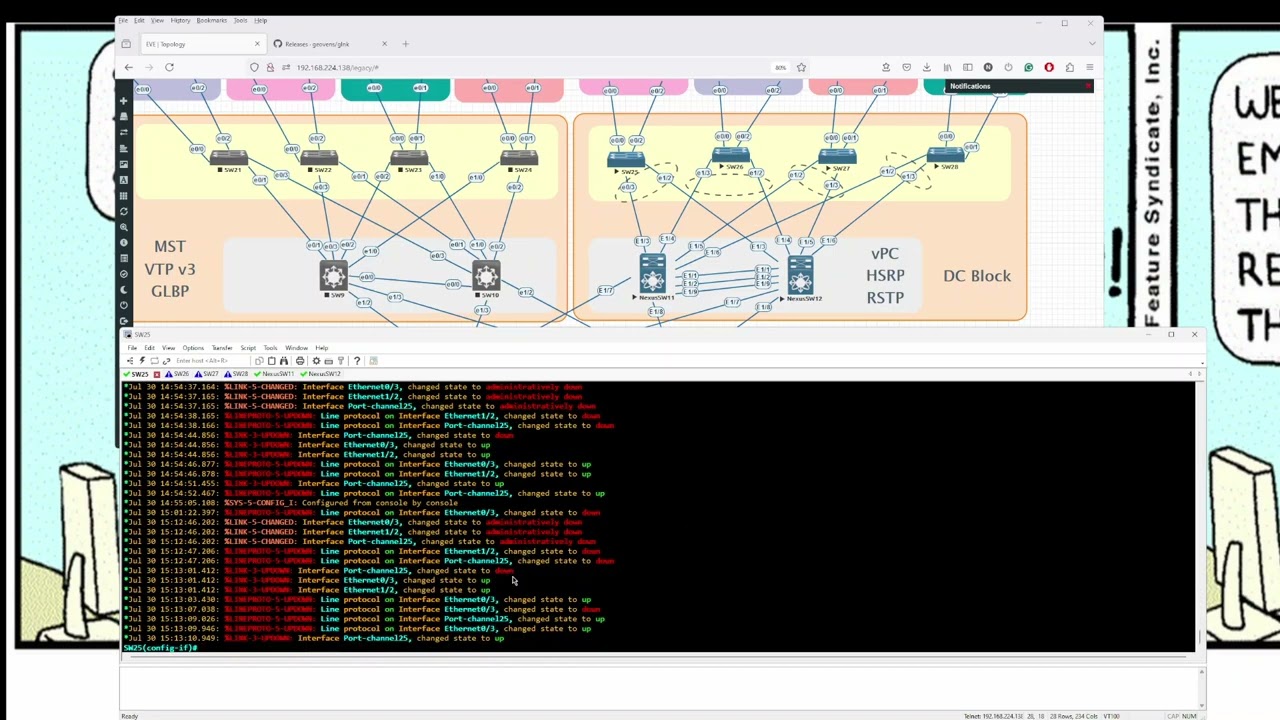Close the SW25 session tab

[157, 374]
